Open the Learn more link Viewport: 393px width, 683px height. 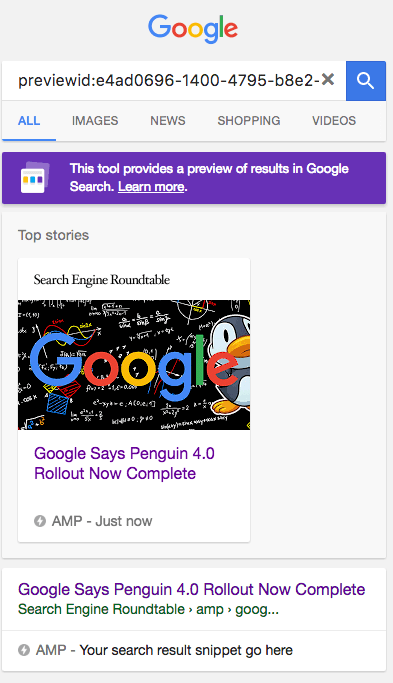(151, 187)
